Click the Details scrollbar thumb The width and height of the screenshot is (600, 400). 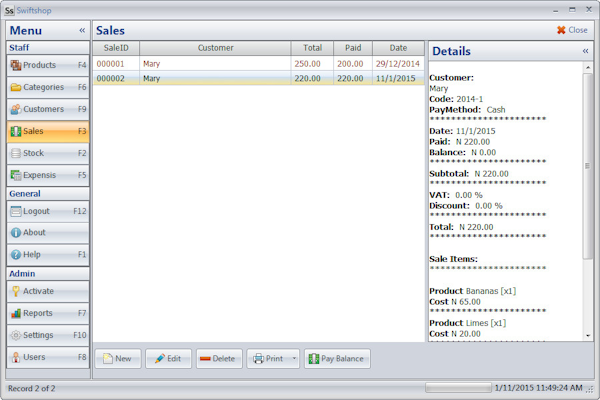[587, 166]
